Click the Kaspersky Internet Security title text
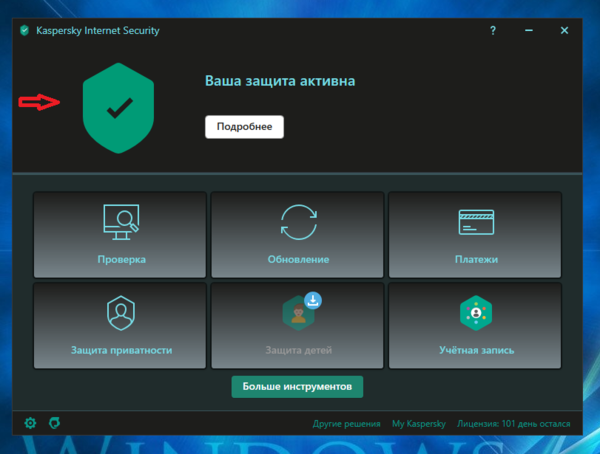The image size is (600, 454). click(x=98, y=31)
